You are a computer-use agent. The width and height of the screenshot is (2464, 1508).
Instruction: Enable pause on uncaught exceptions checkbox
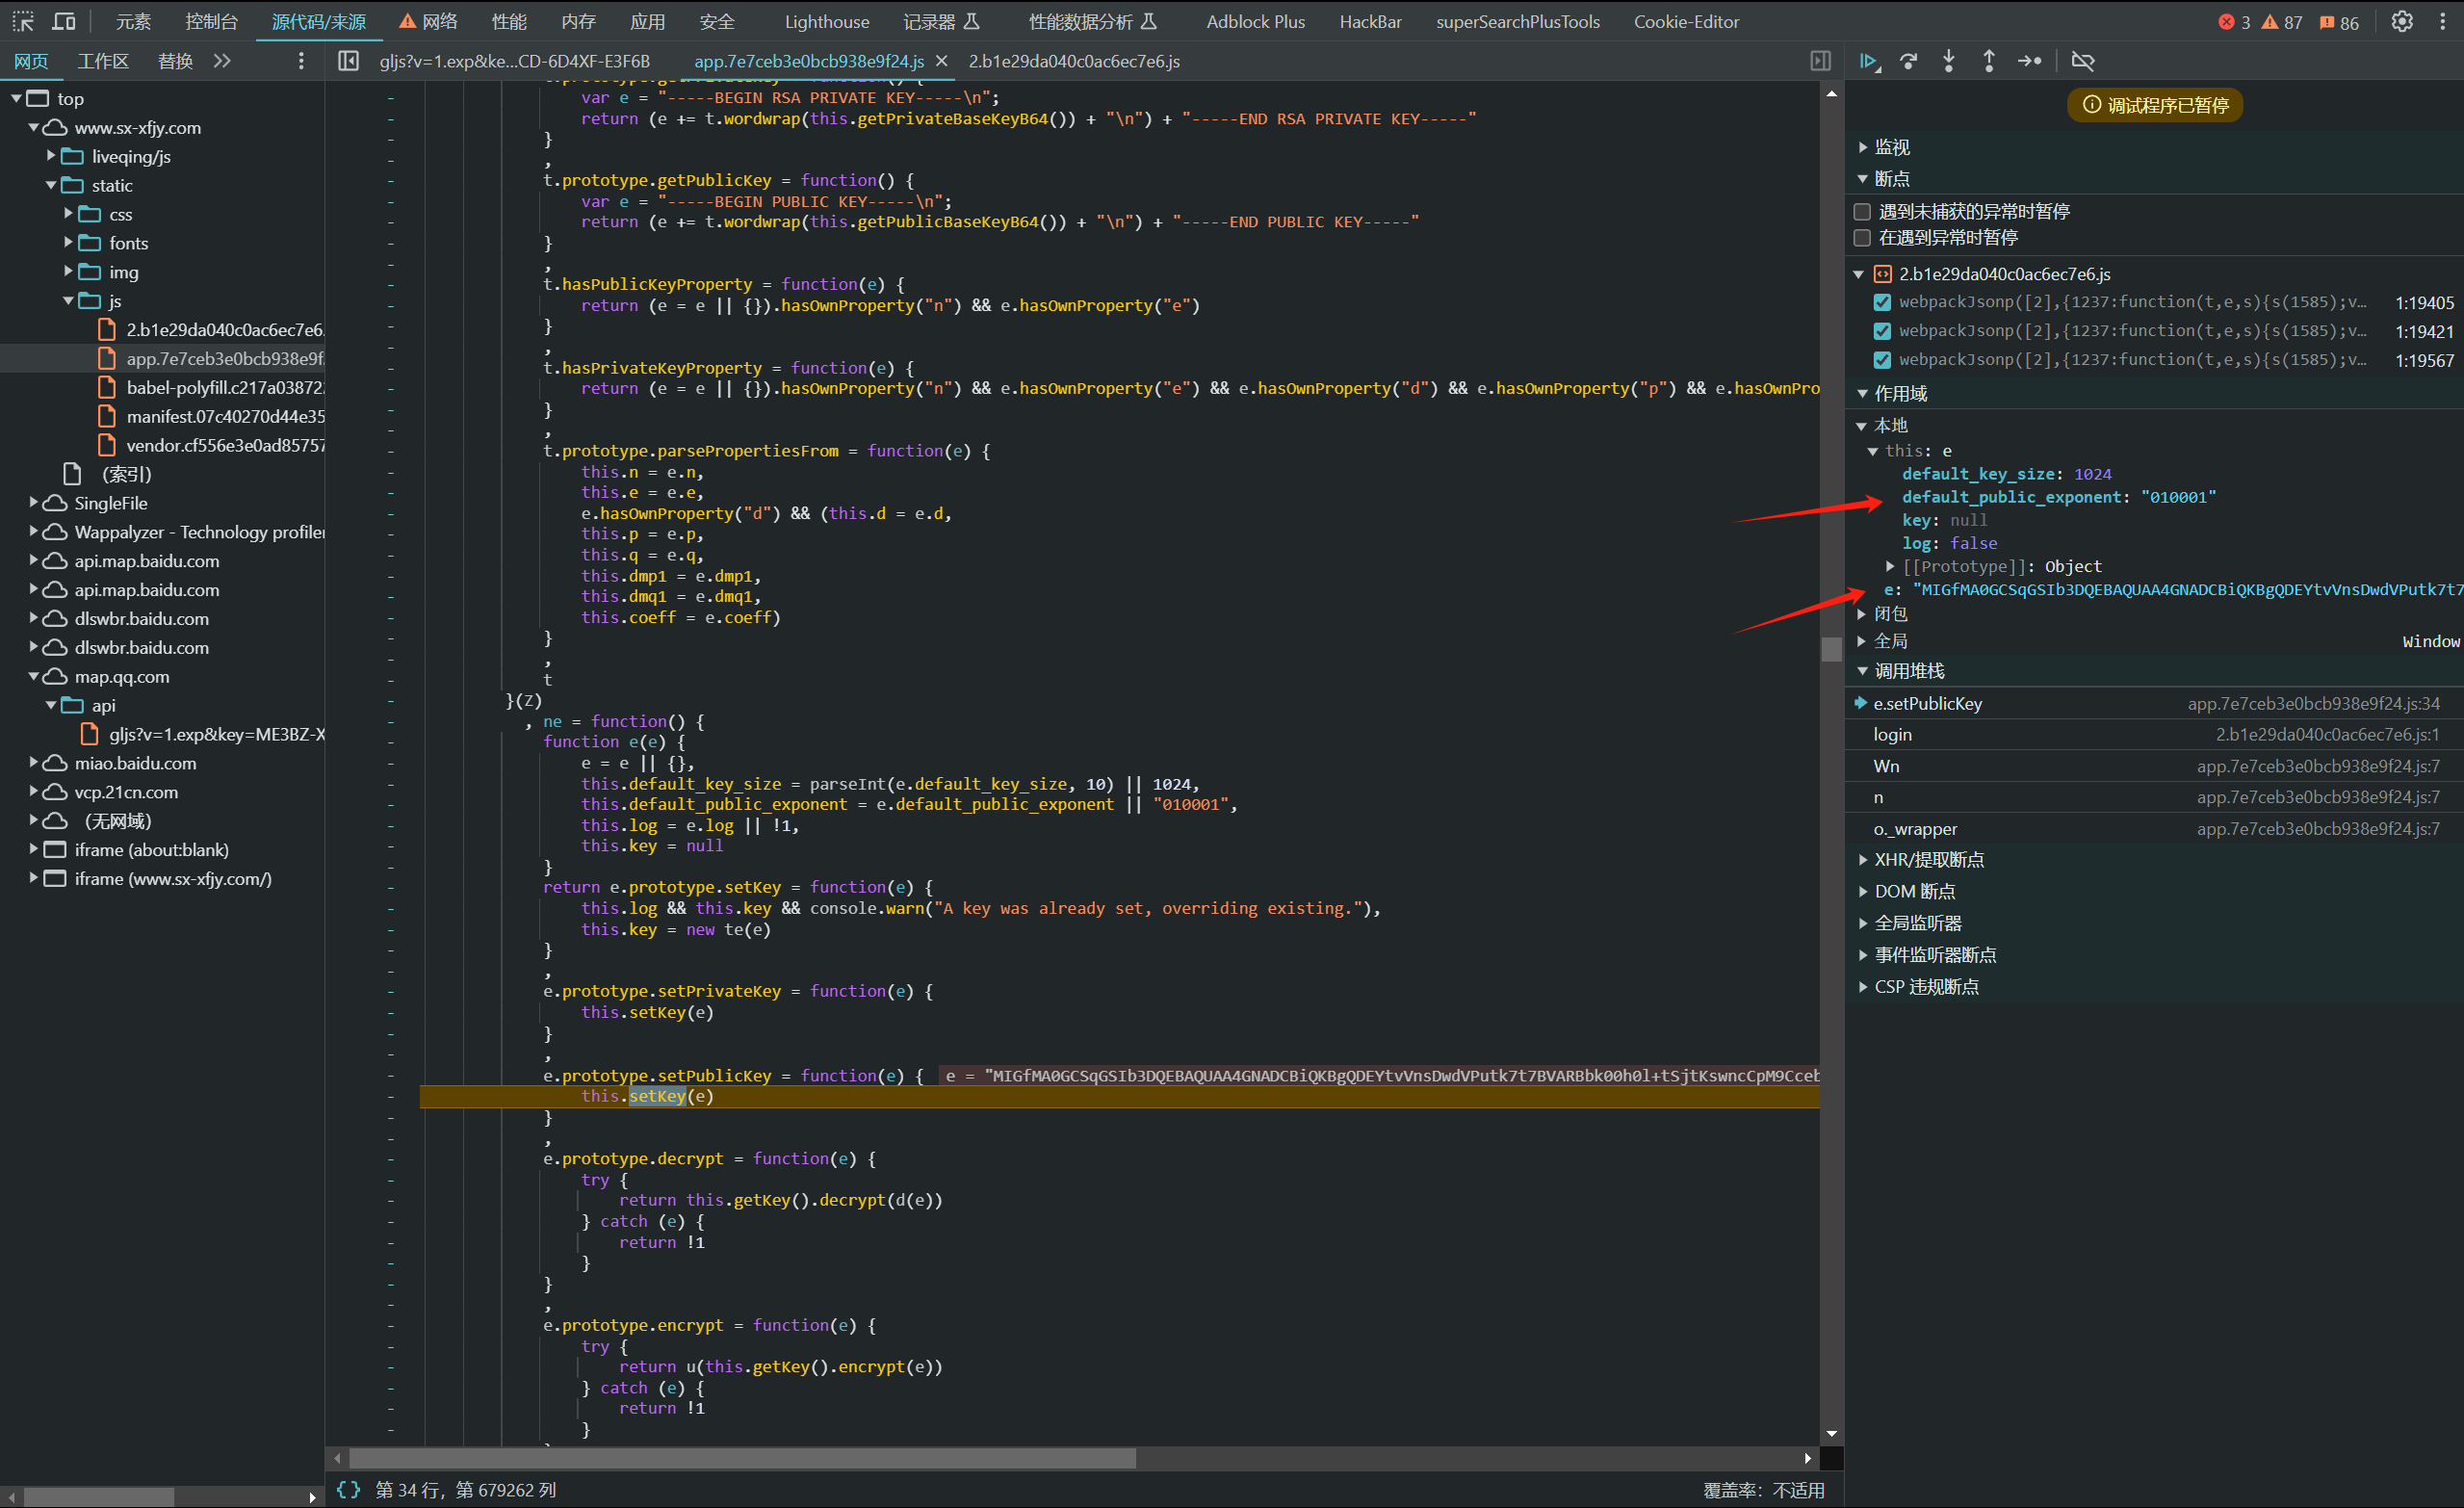1862,211
